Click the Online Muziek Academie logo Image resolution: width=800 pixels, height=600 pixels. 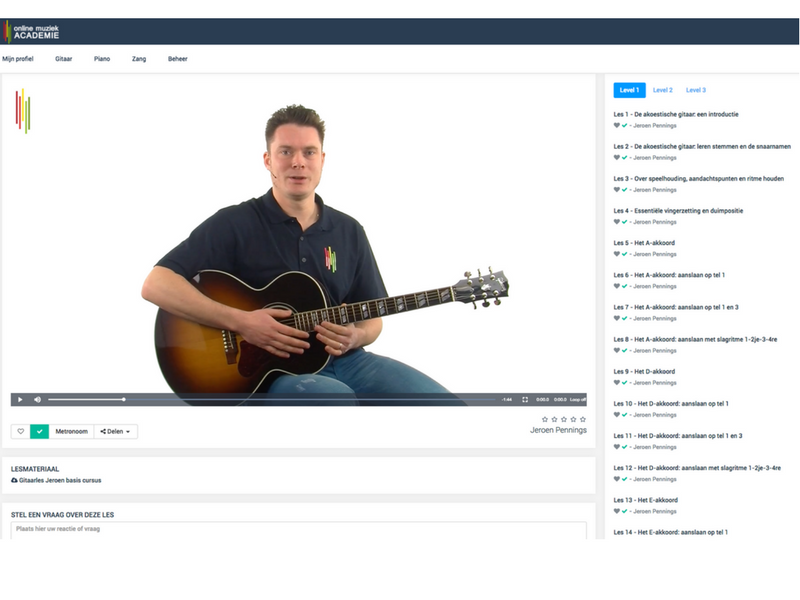click(x=32, y=31)
